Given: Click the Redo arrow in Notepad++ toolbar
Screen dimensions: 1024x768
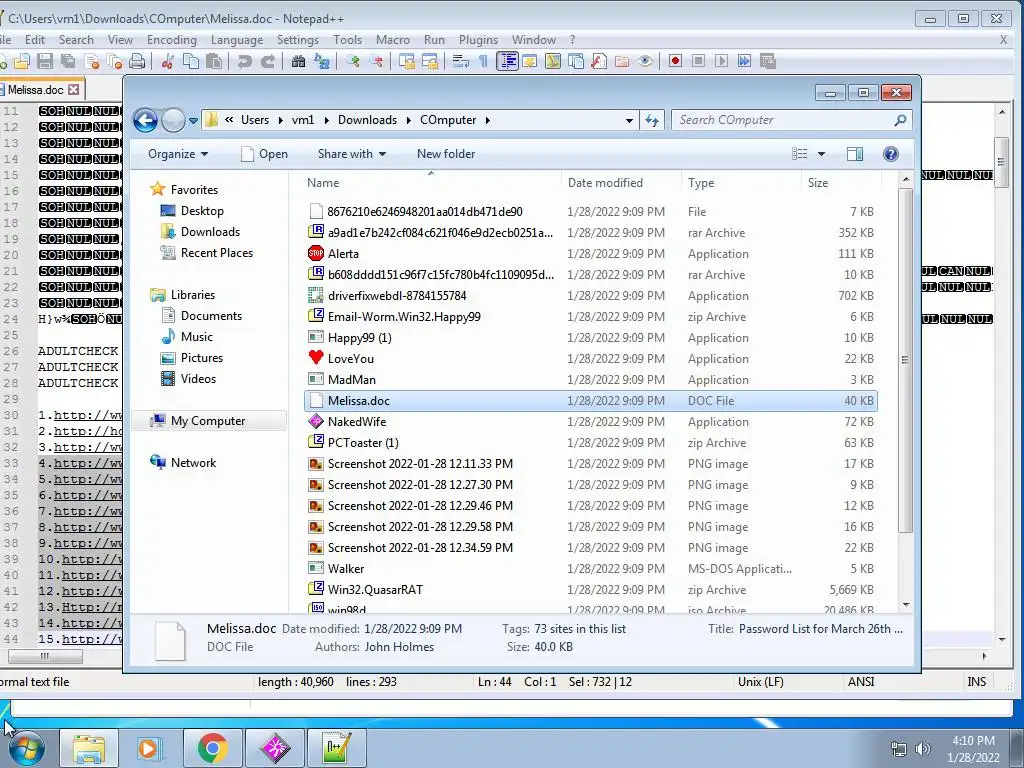Looking at the screenshot, I should pos(268,61).
